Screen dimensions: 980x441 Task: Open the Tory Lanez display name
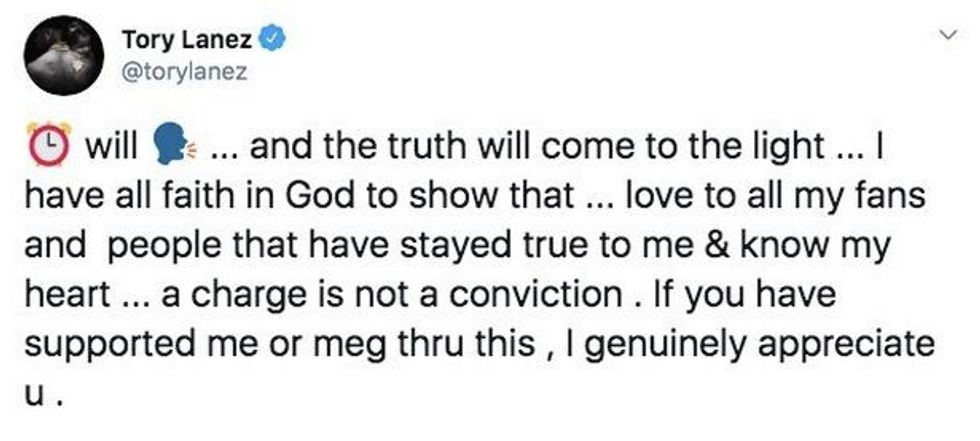[188, 40]
